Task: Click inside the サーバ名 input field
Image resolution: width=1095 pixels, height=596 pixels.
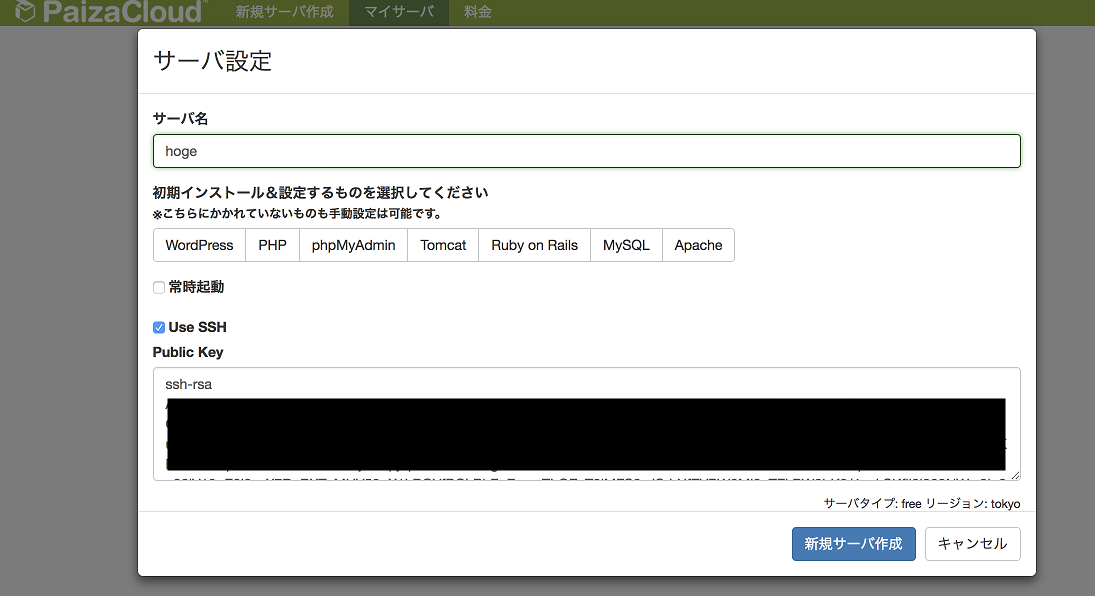Action: [586, 151]
